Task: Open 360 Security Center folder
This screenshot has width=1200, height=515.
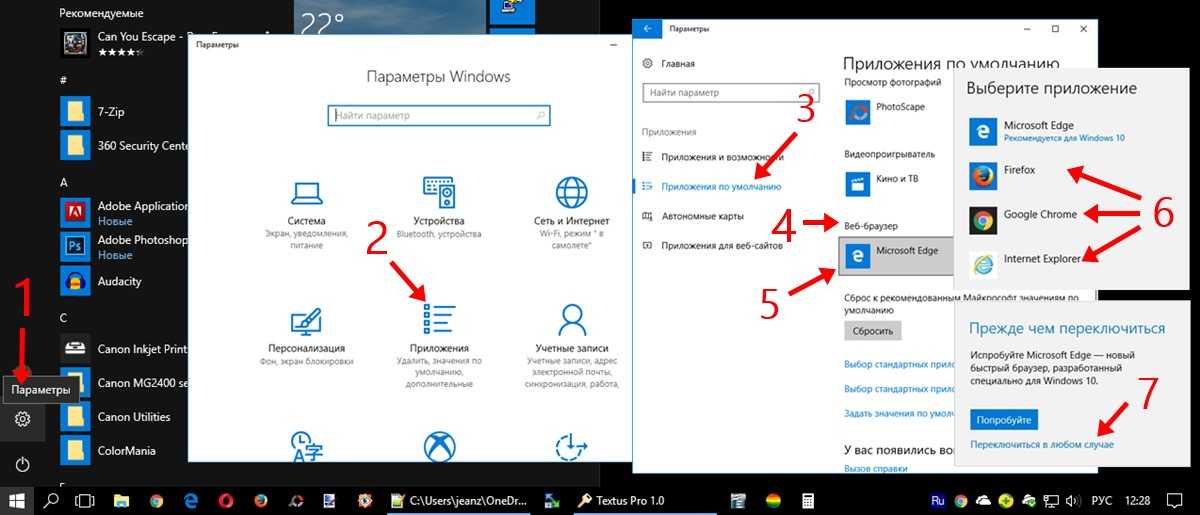Action: (x=124, y=145)
